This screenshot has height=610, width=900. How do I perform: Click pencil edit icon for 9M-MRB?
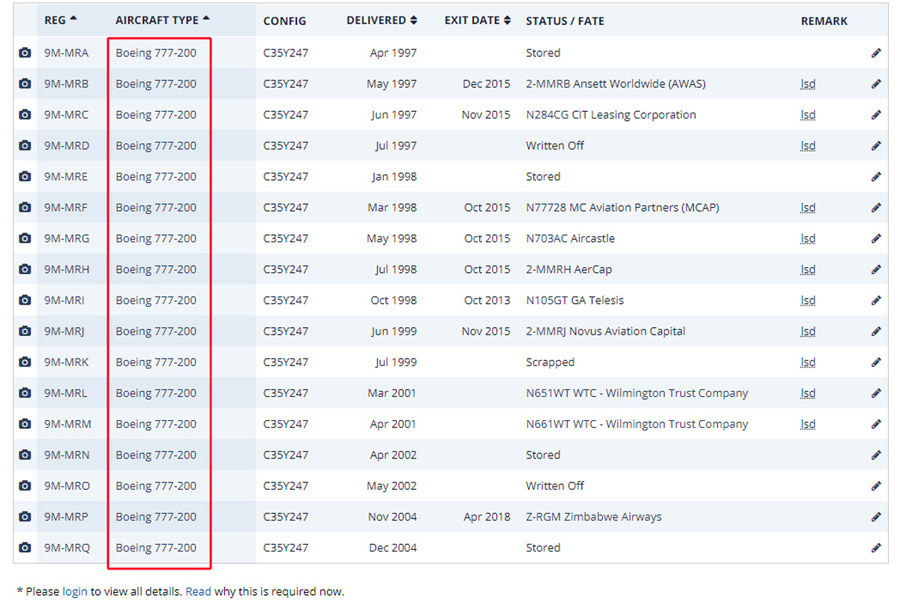(876, 84)
